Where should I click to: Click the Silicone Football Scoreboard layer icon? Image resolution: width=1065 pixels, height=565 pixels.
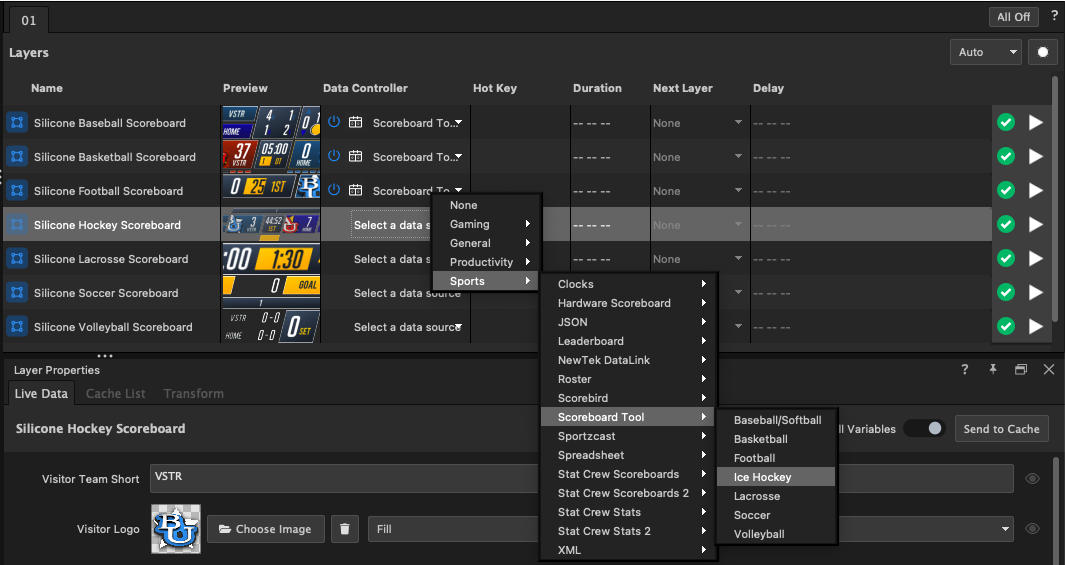tap(17, 191)
